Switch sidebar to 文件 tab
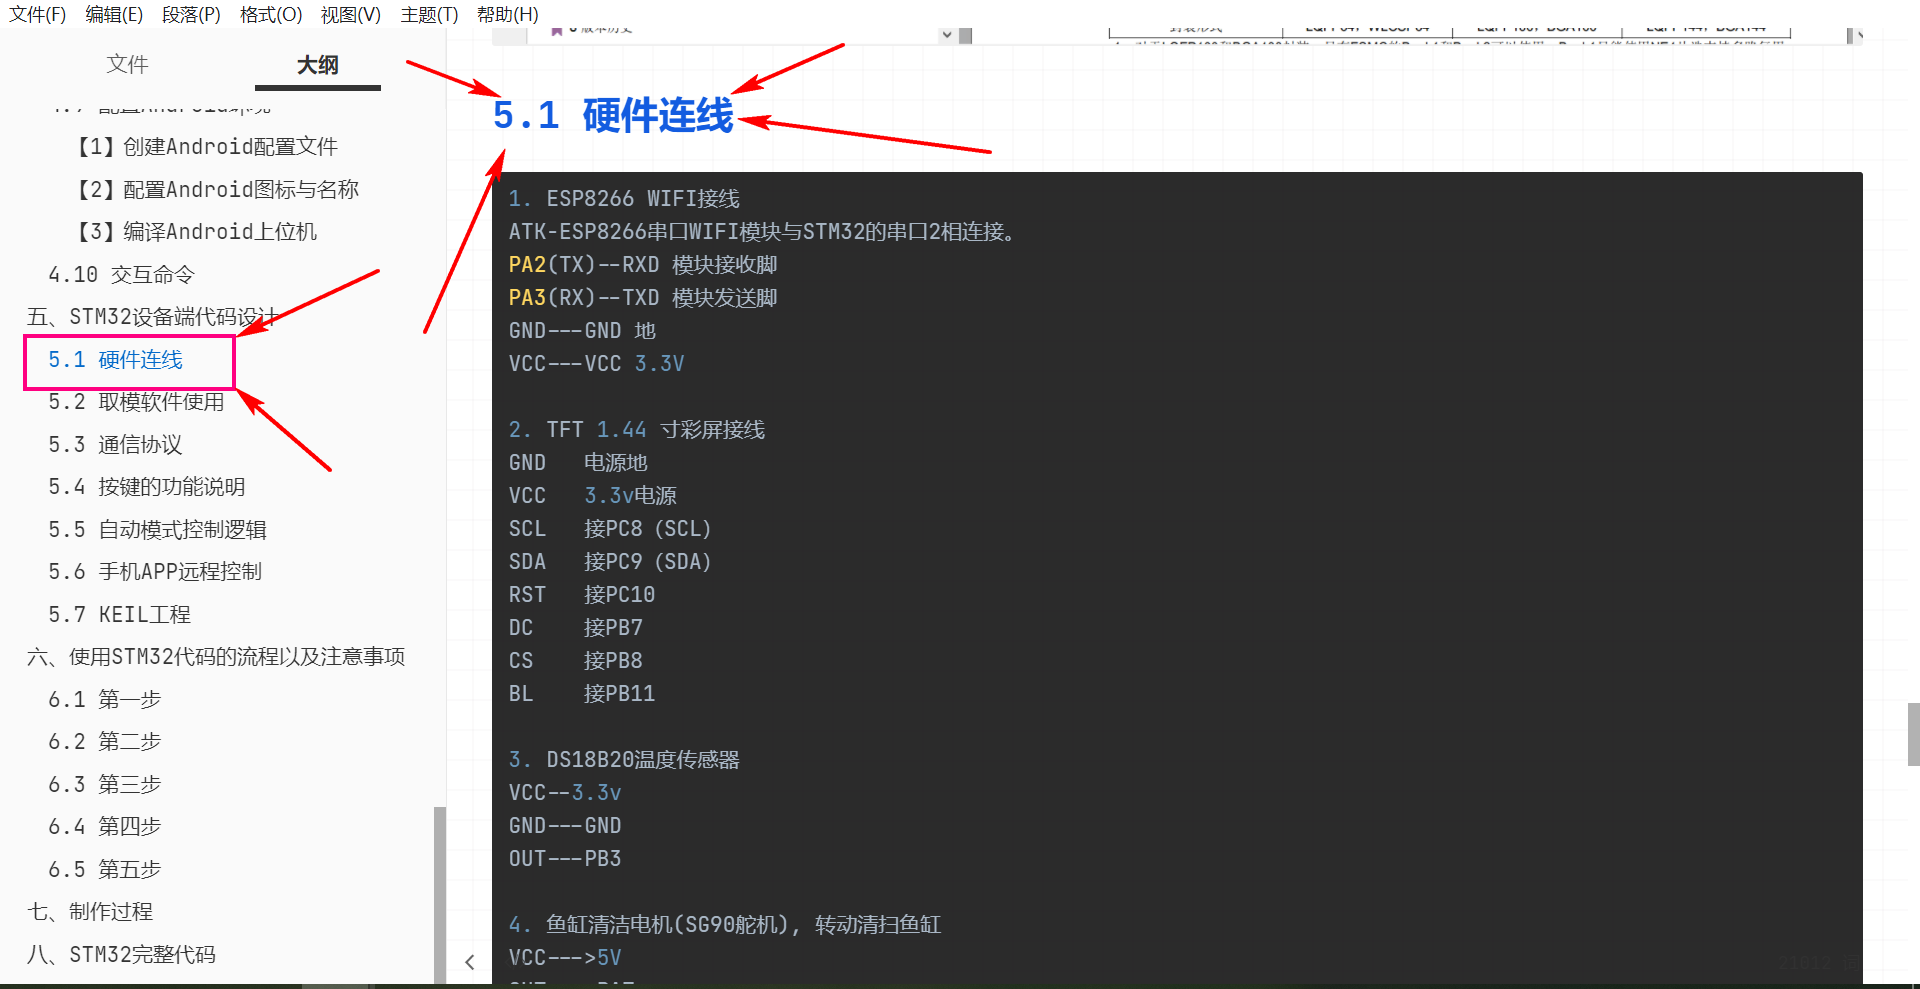 [x=127, y=64]
